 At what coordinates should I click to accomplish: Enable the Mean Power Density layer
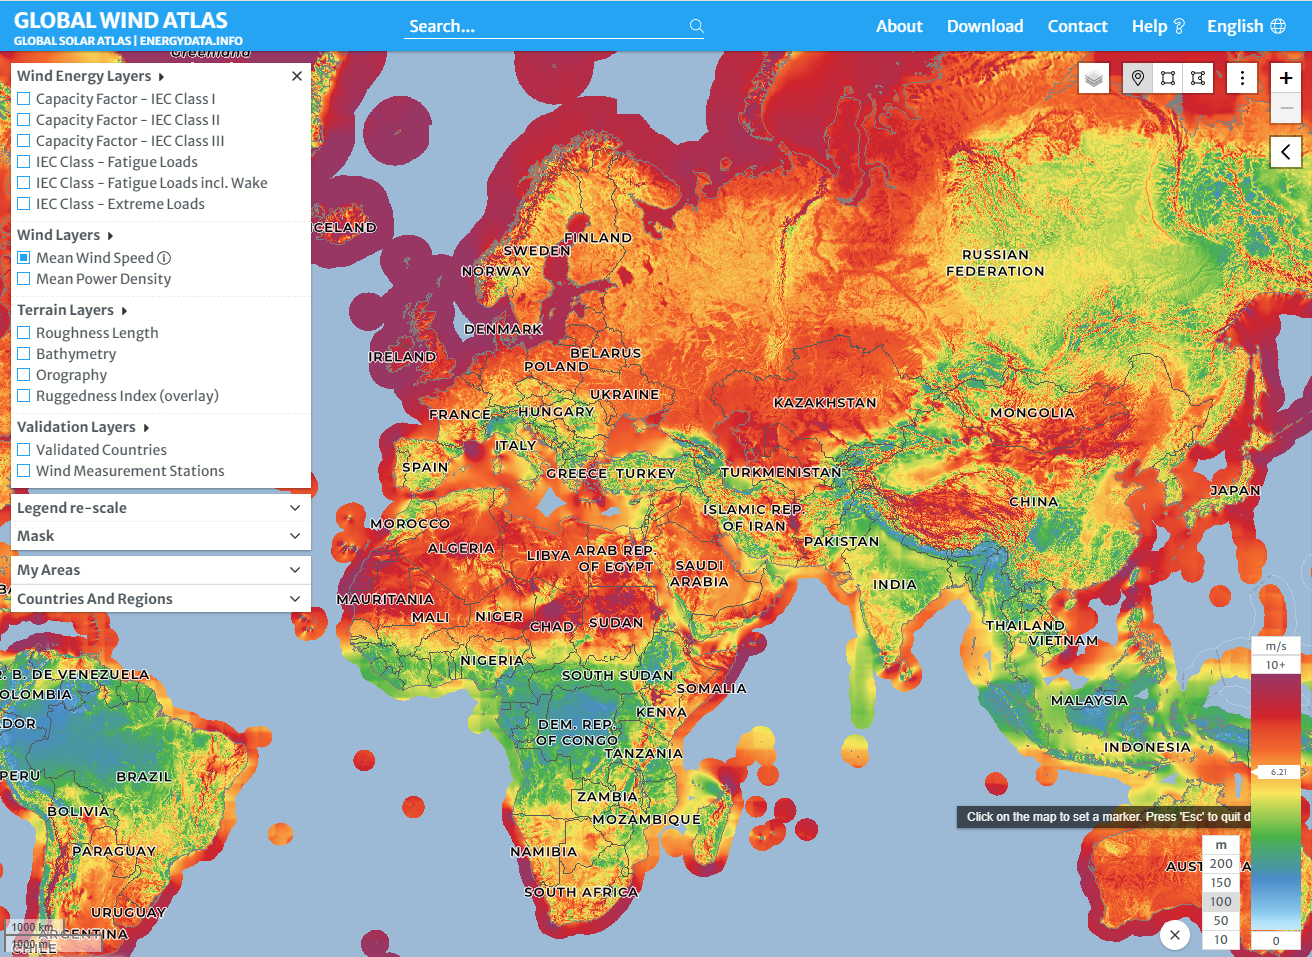point(24,279)
